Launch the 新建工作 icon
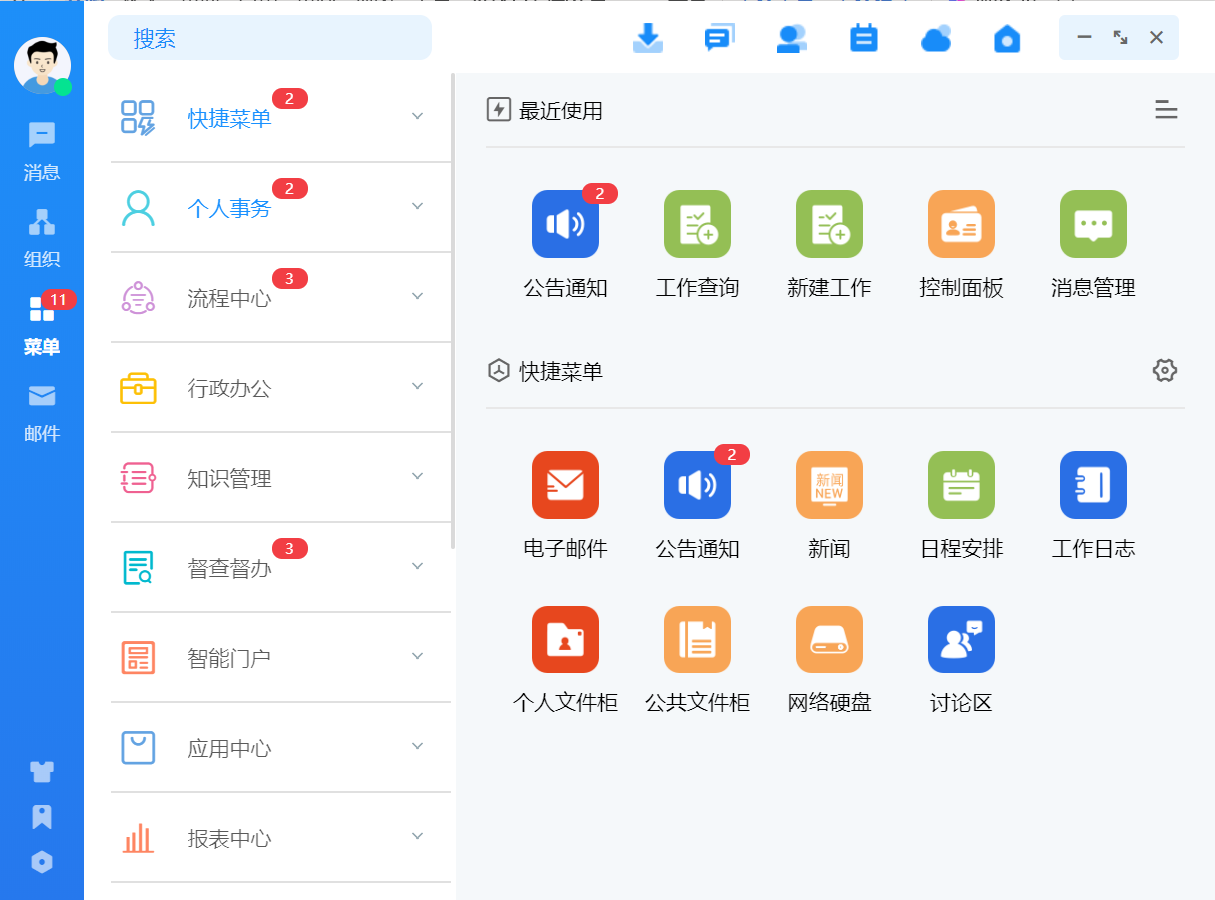Screen dimensions: 1215x900 [829, 224]
